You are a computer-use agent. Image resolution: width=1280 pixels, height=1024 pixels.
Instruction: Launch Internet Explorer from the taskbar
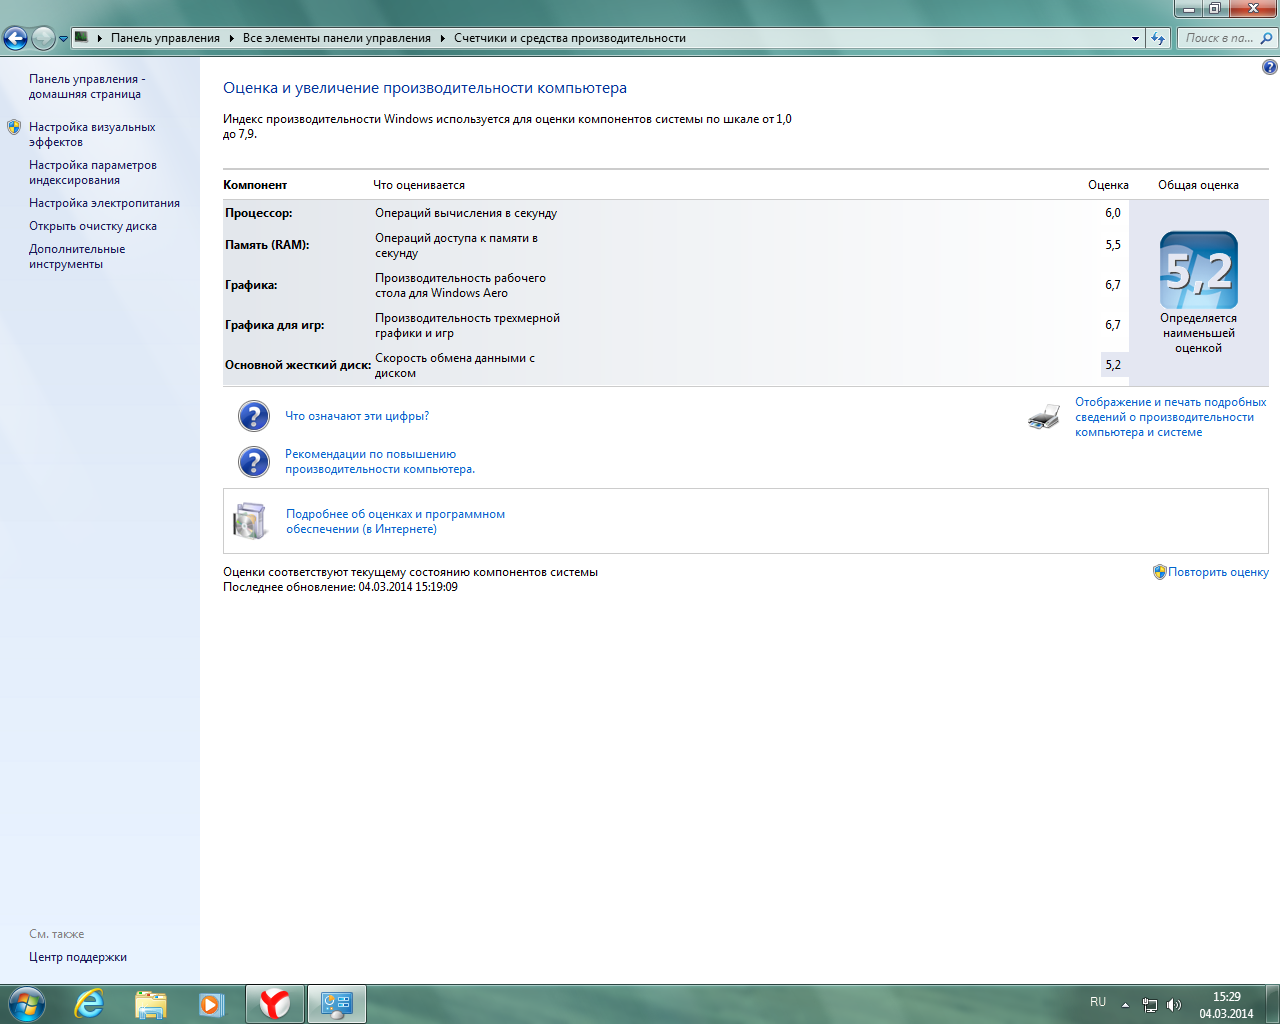tap(89, 1004)
